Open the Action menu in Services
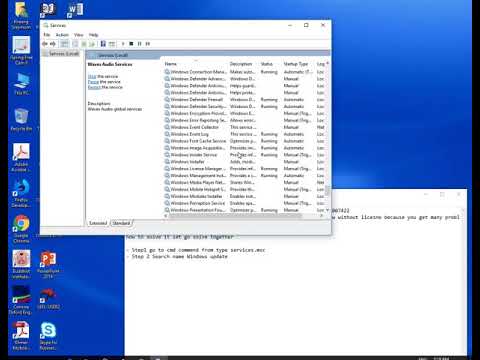 tap(62, 35)
